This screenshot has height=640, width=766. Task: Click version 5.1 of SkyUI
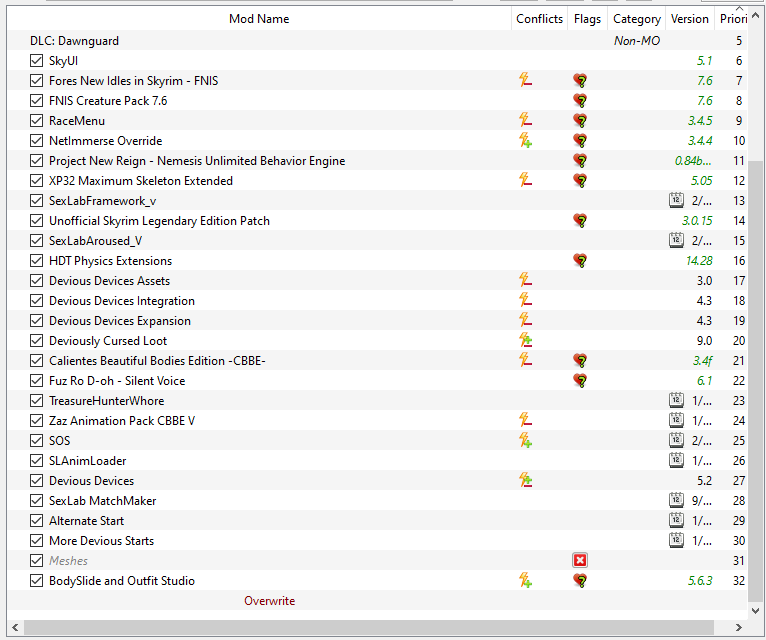point(704,61)
